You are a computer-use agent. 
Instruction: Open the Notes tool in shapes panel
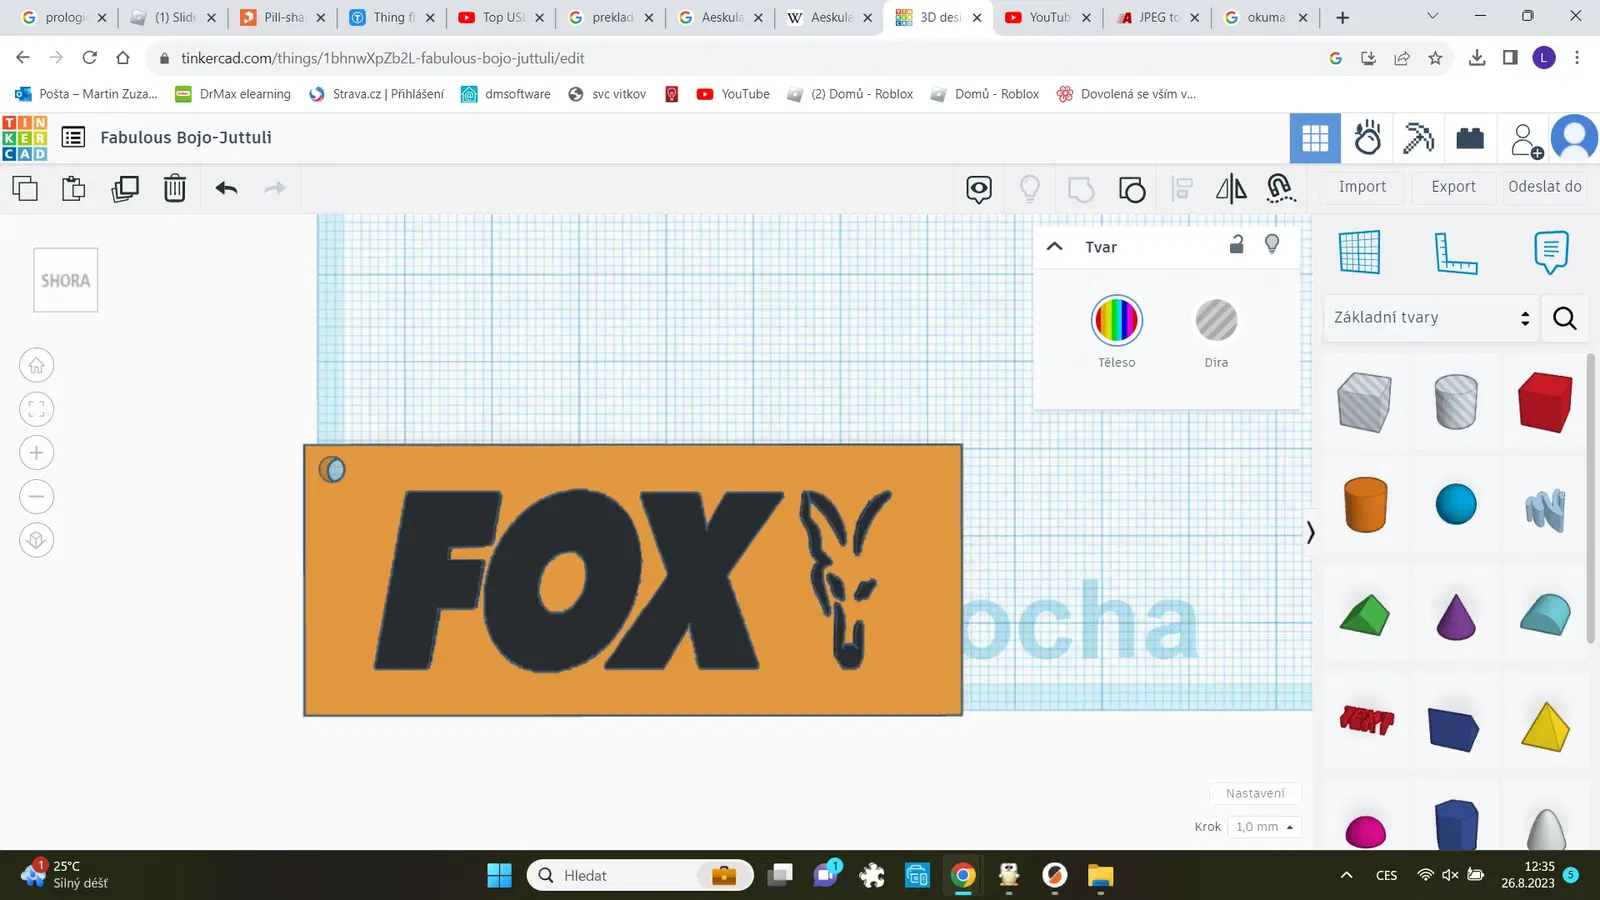click(1551, 252)
